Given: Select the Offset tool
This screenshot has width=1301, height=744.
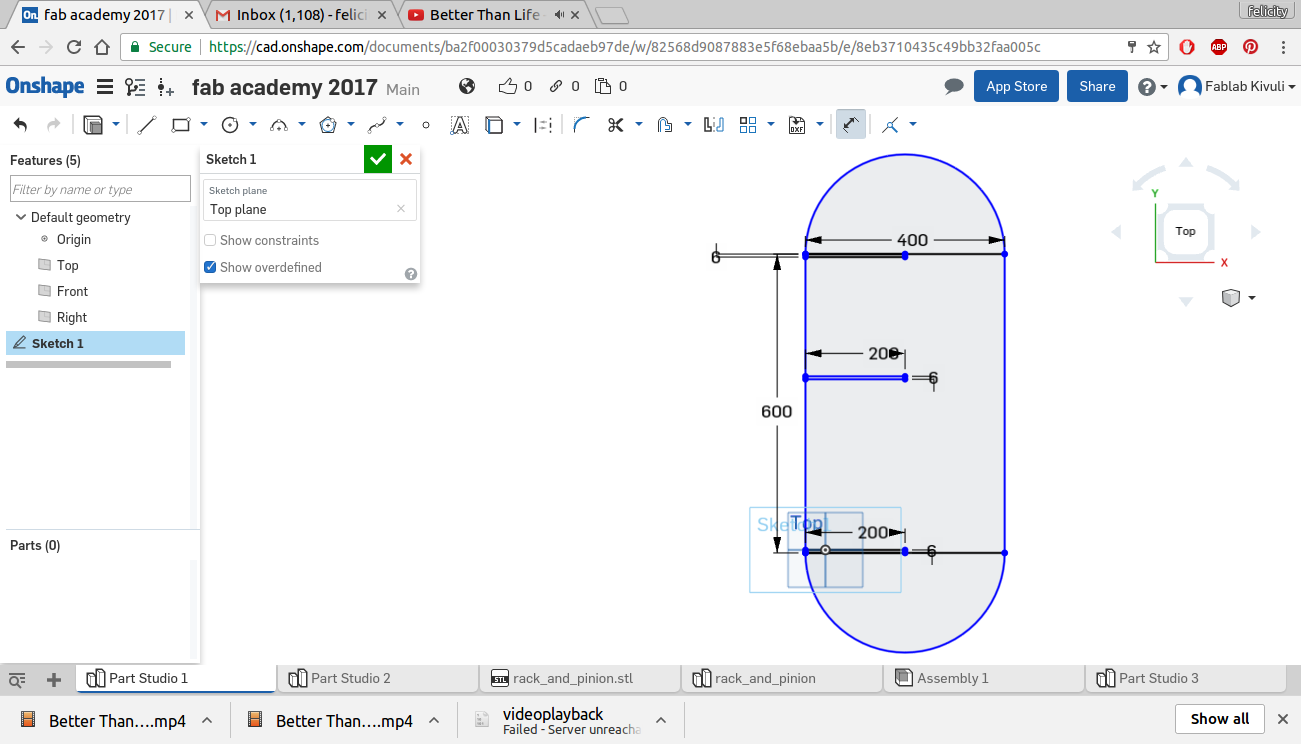Looking at the screenshot, I should tap(665, 125).
